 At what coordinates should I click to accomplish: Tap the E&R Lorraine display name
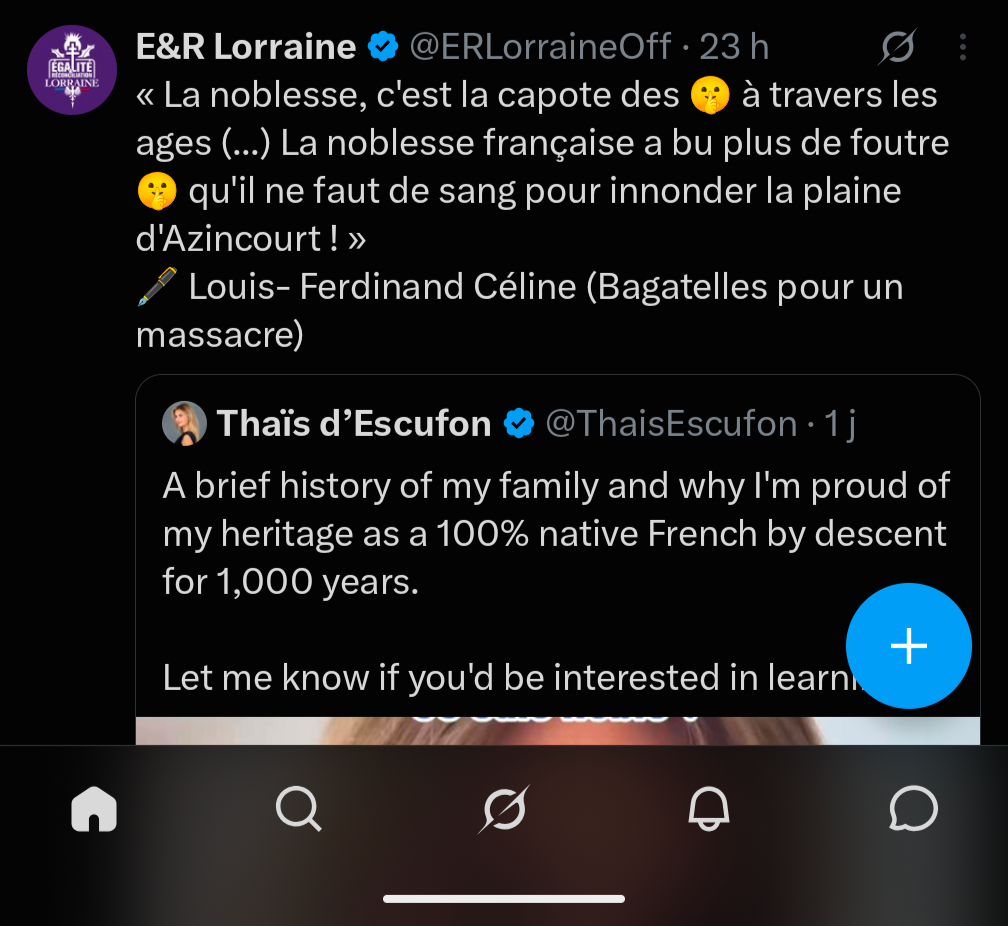click(246, 47)
